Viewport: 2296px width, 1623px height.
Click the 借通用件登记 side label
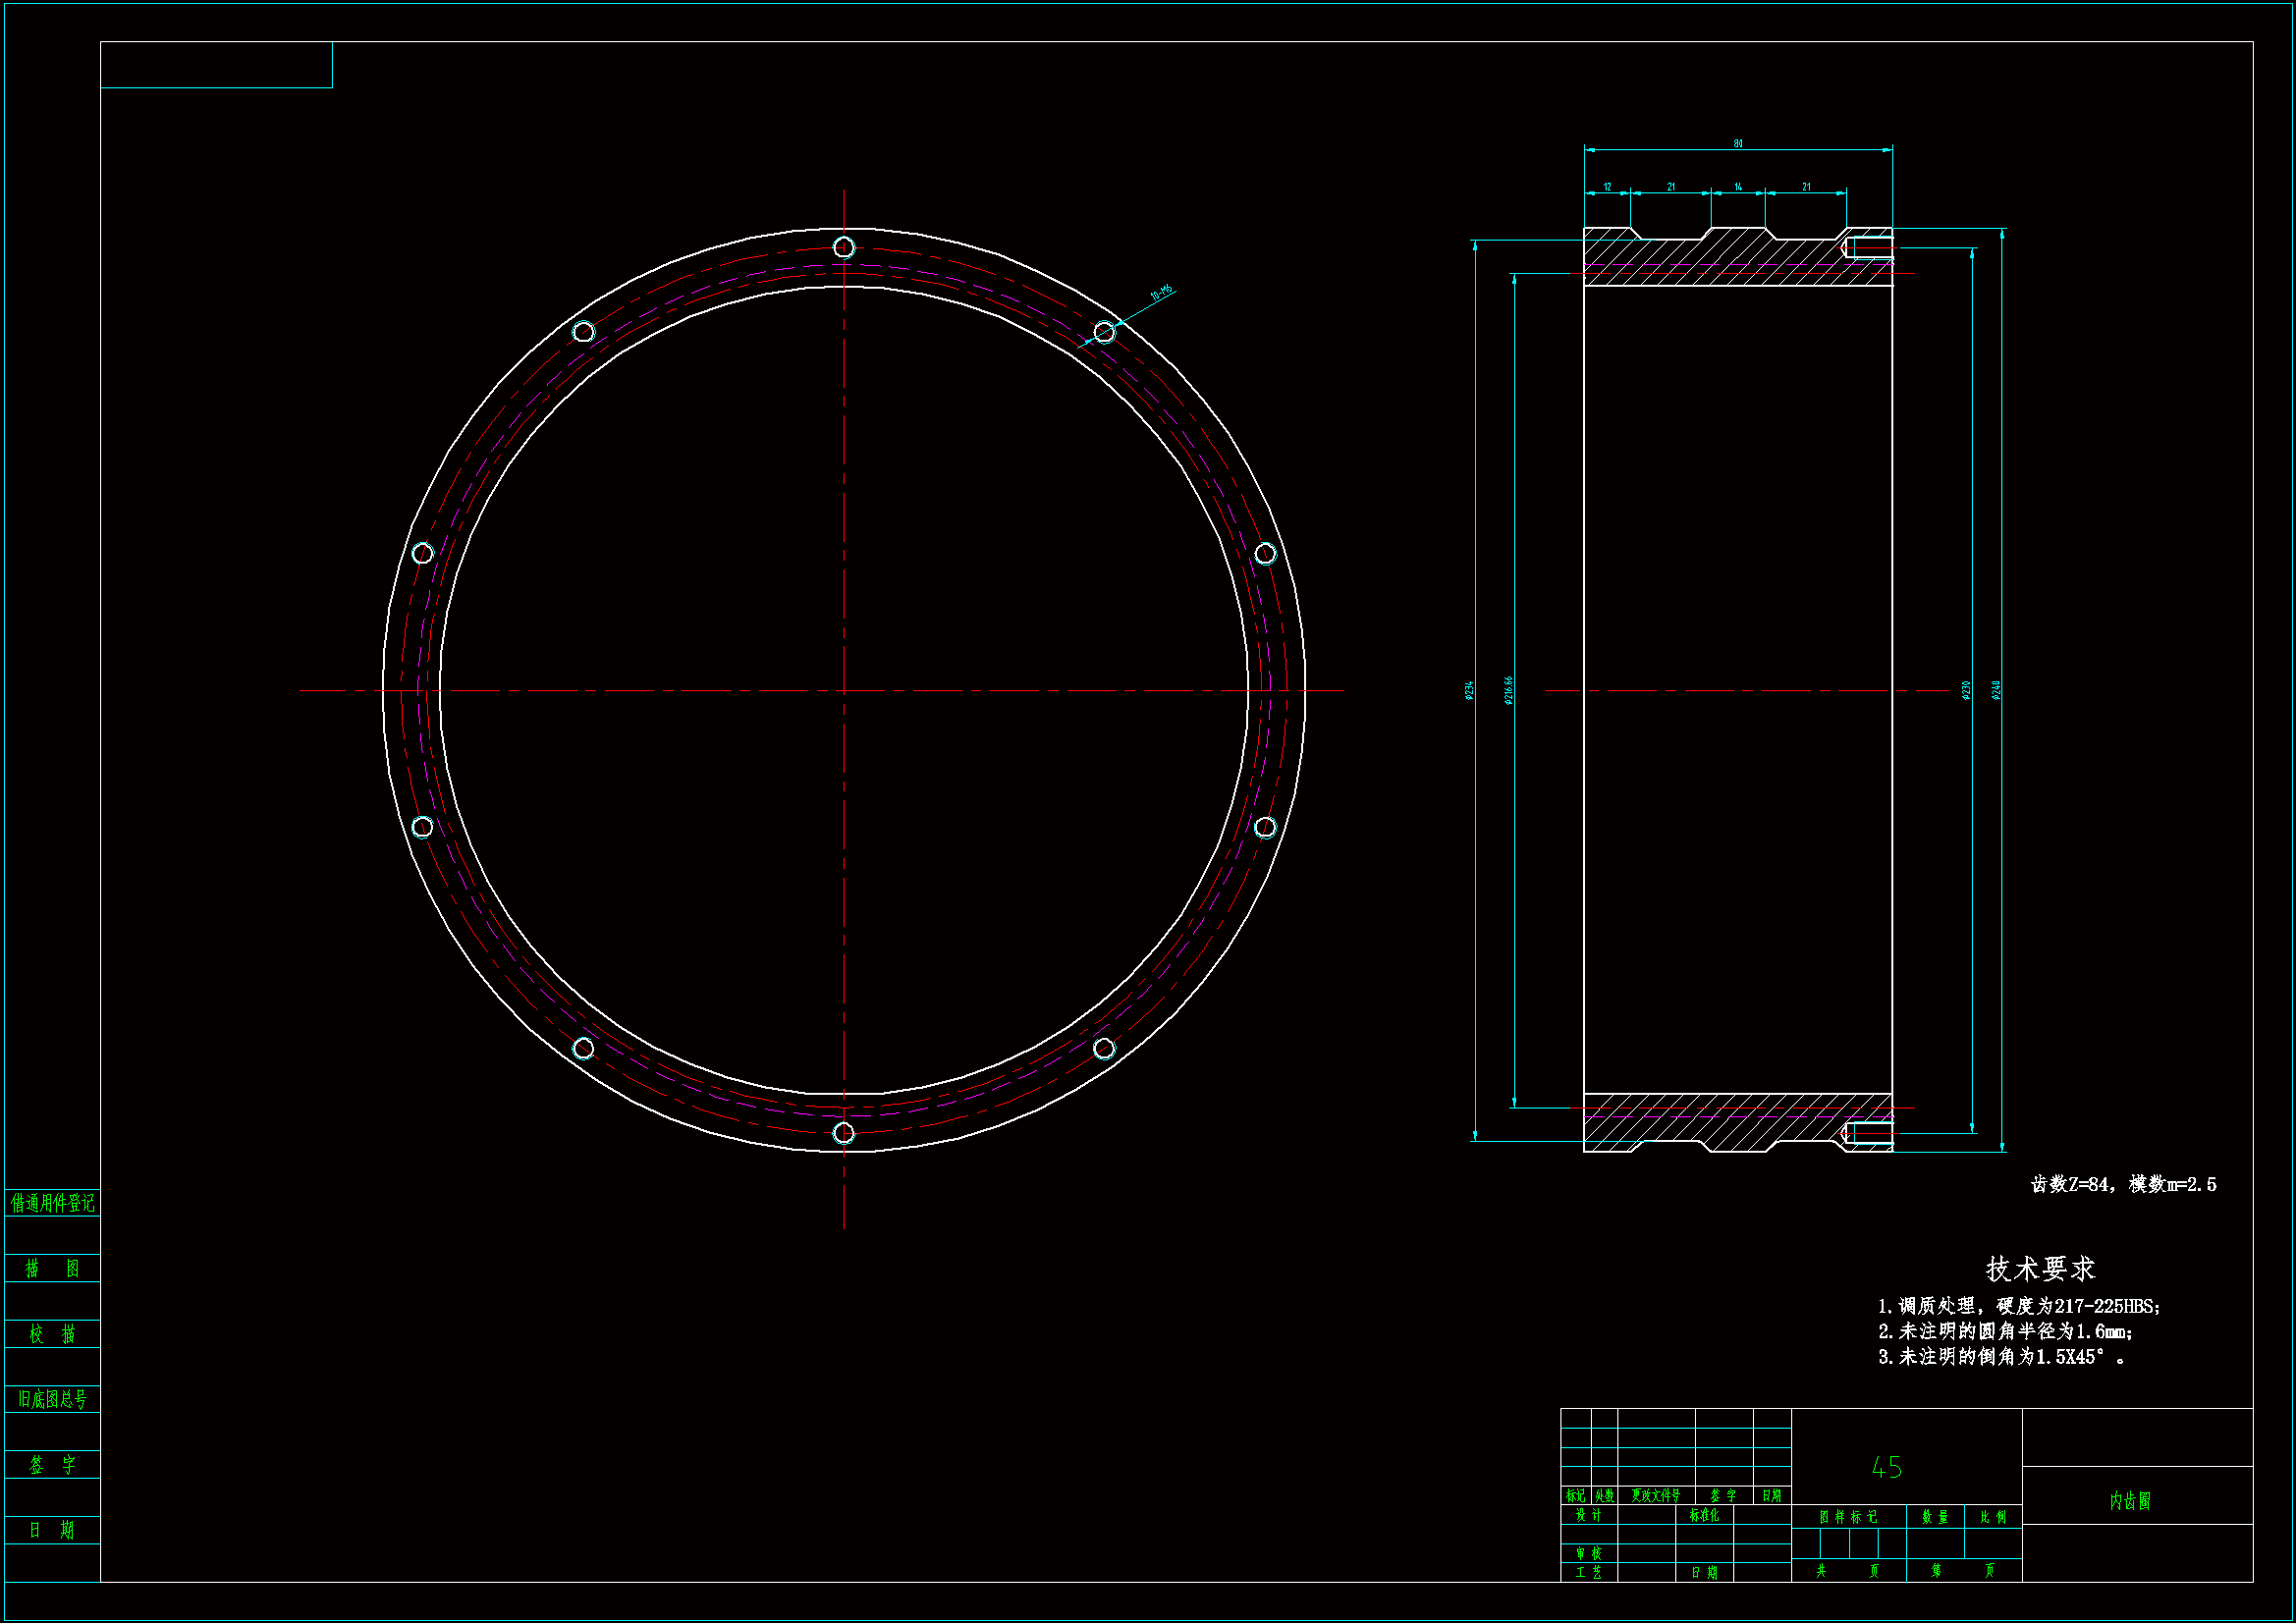[x=52, y=1203]
